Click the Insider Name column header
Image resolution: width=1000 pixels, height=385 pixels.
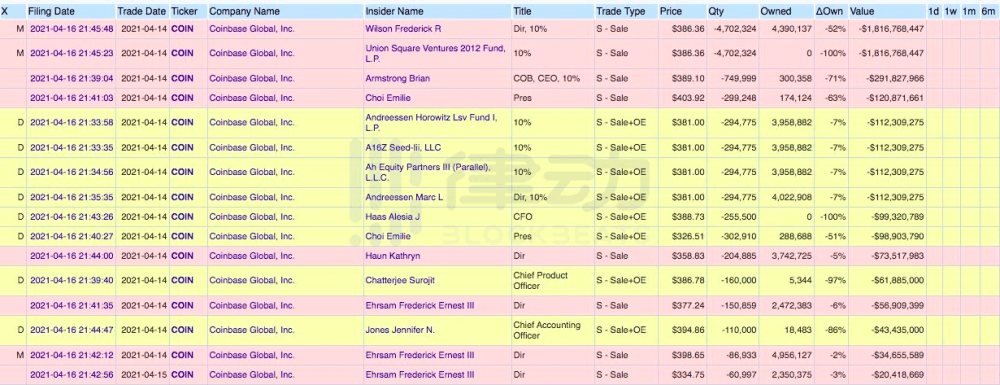click(x=394, y=11)
